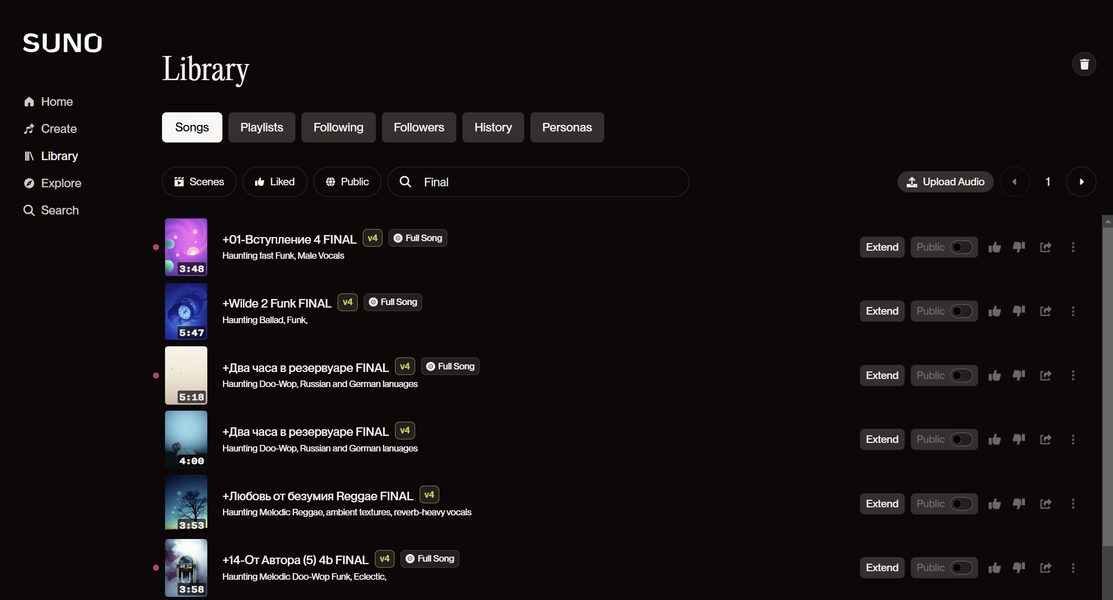Image resolution: width=1113 pixels, height=600 pixels.
Task: Play the +01-Вступление 4 FINAL thumbnail
Action: click(x=186, y=247)
